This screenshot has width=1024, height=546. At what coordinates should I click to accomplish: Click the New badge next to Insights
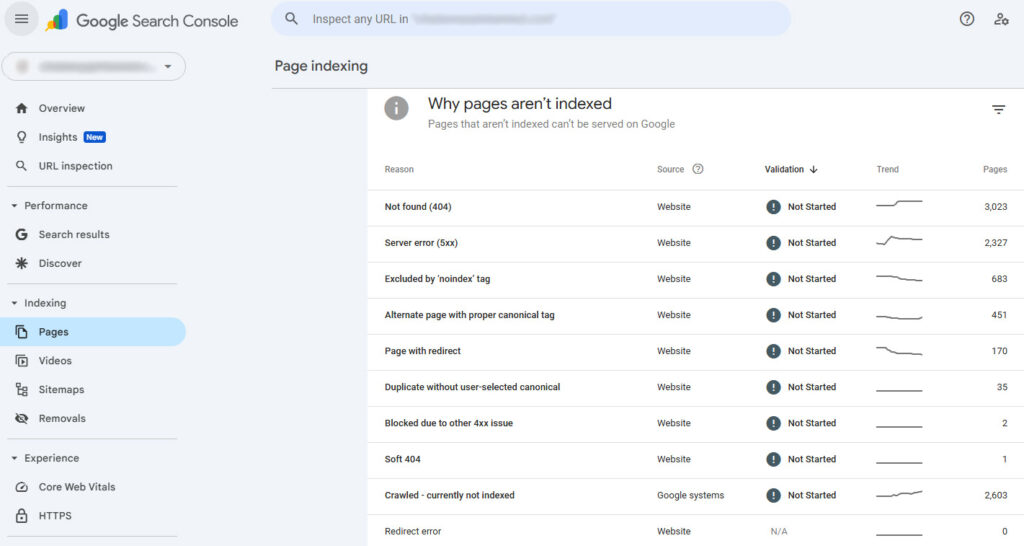[x=95, y=137]
